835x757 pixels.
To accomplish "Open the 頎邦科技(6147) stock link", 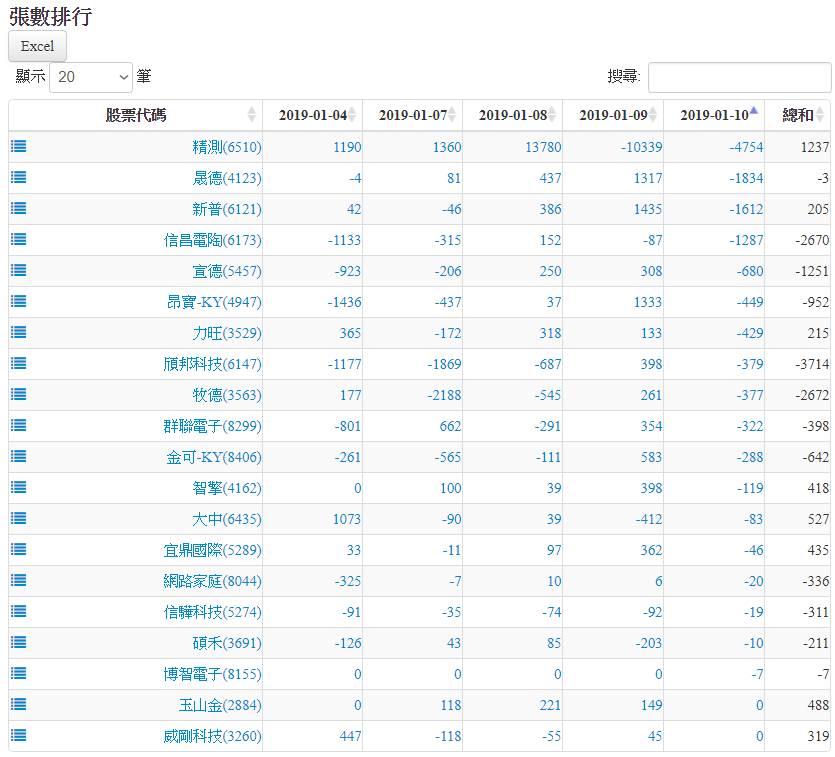I will point(212,364).
